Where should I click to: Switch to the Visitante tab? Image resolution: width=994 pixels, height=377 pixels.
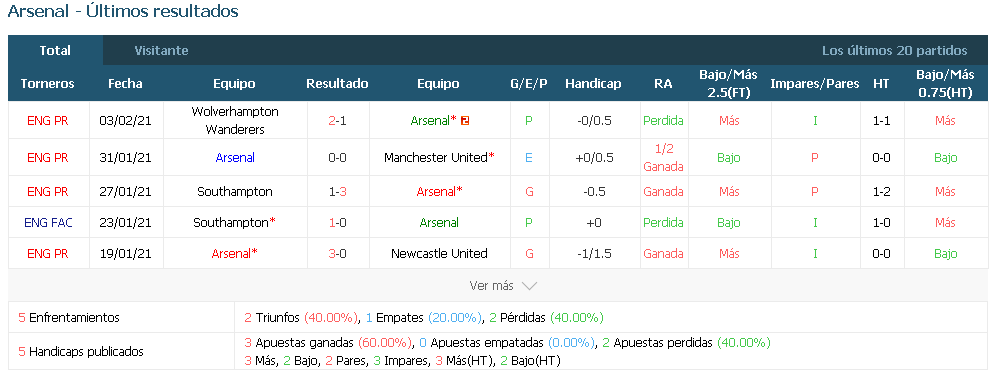[161, 51]
